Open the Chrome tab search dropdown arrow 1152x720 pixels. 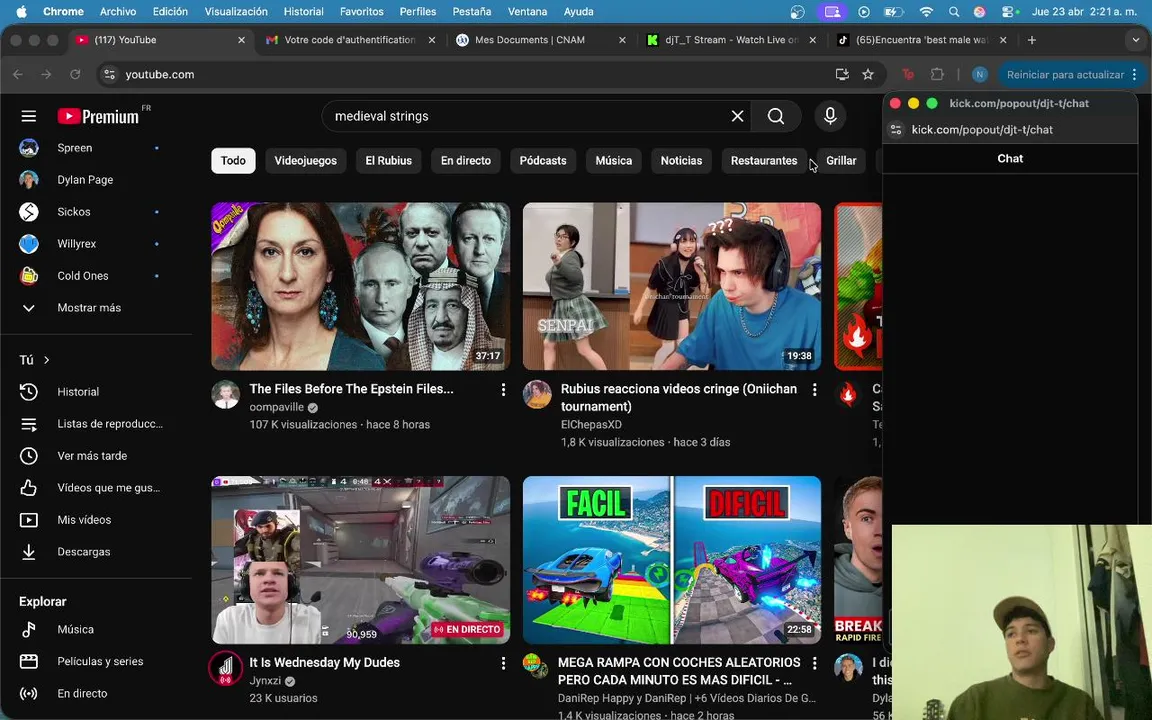point(1135,40)
